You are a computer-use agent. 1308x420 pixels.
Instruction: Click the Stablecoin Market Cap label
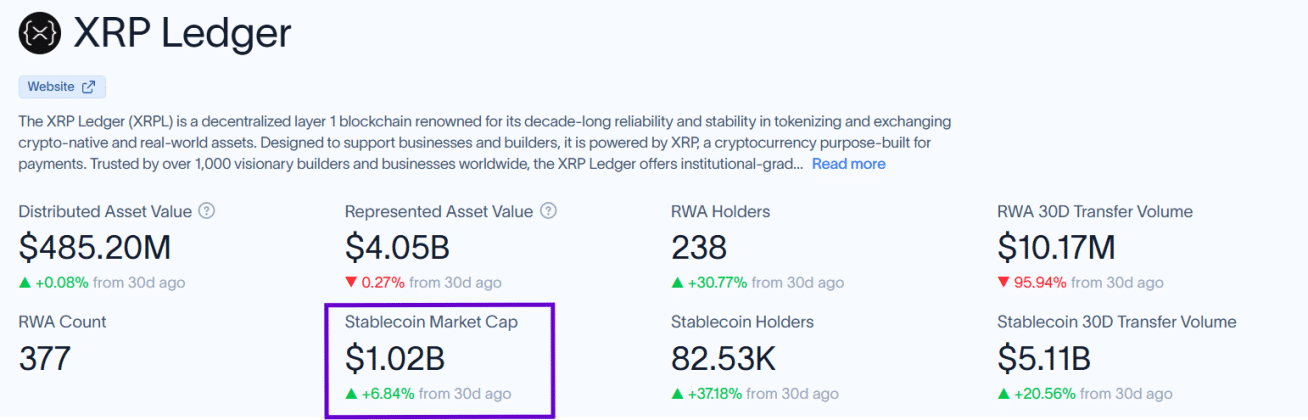[x=432, y=322]
